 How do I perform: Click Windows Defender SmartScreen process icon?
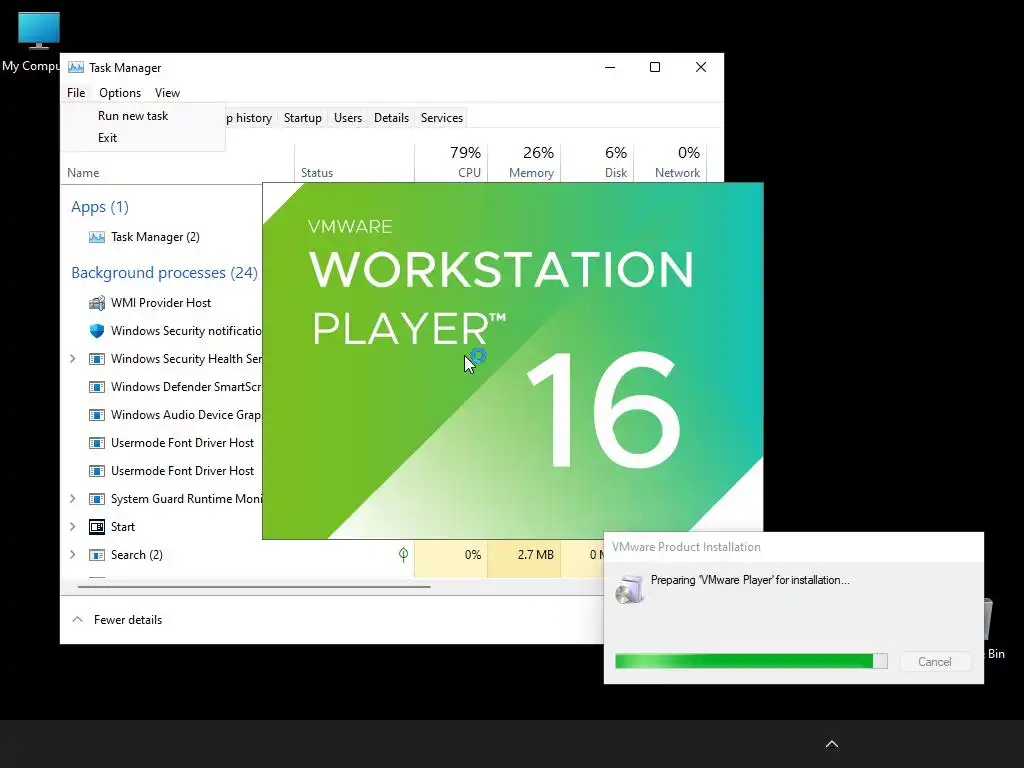click(x=97, y=387)
